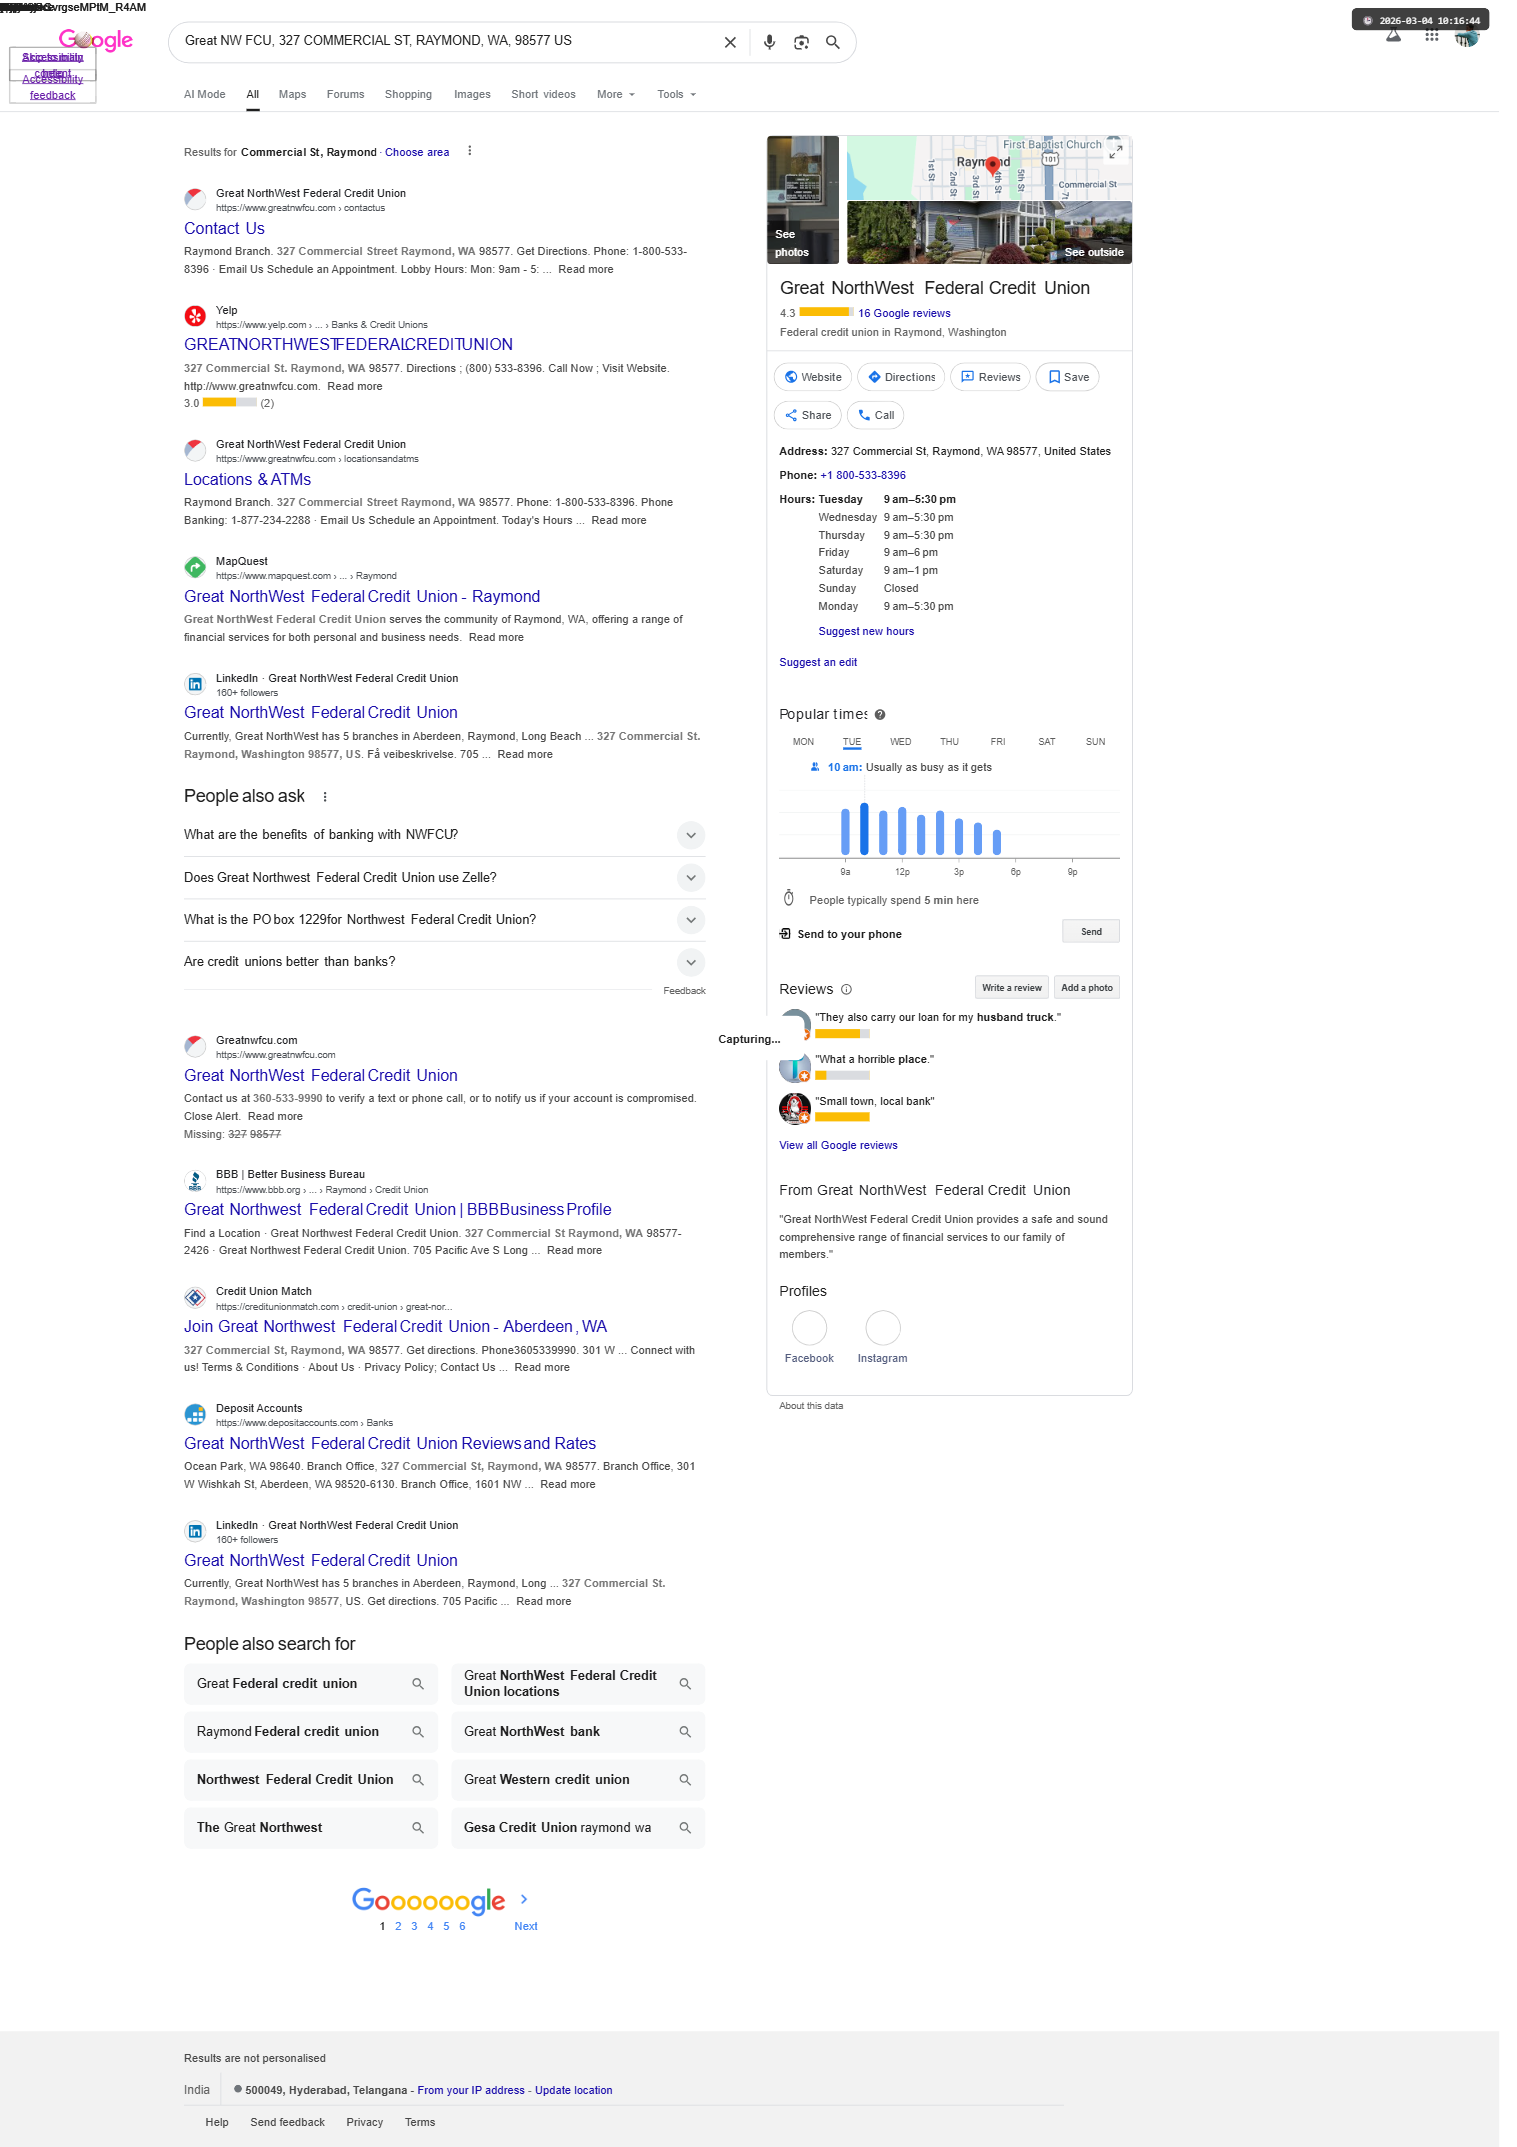Search Great NorthWest bank suggestion

click(x=578, y=1732)
